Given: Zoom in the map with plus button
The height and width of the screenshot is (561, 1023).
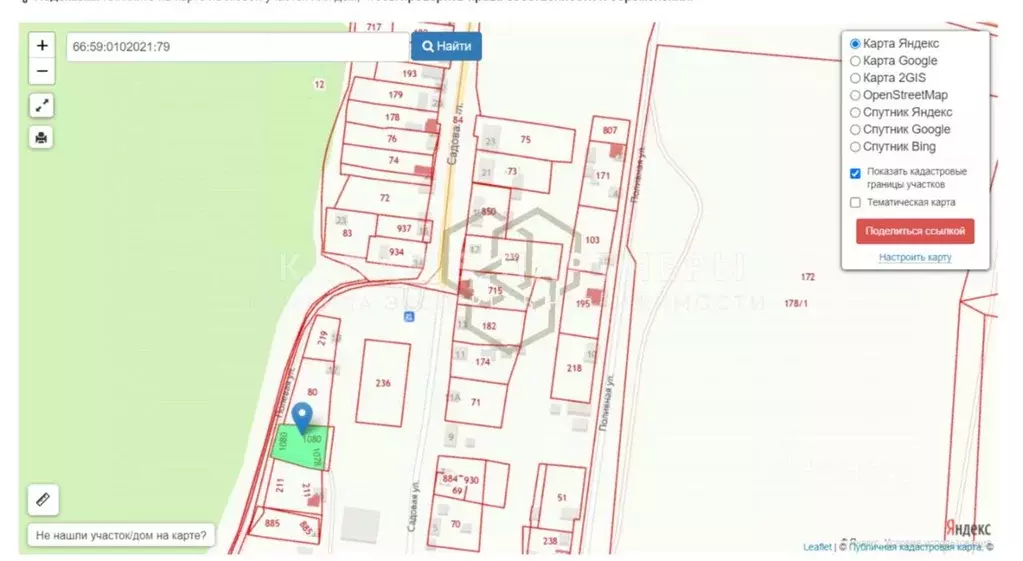Looking at the screenshot, I should point(42,46).
